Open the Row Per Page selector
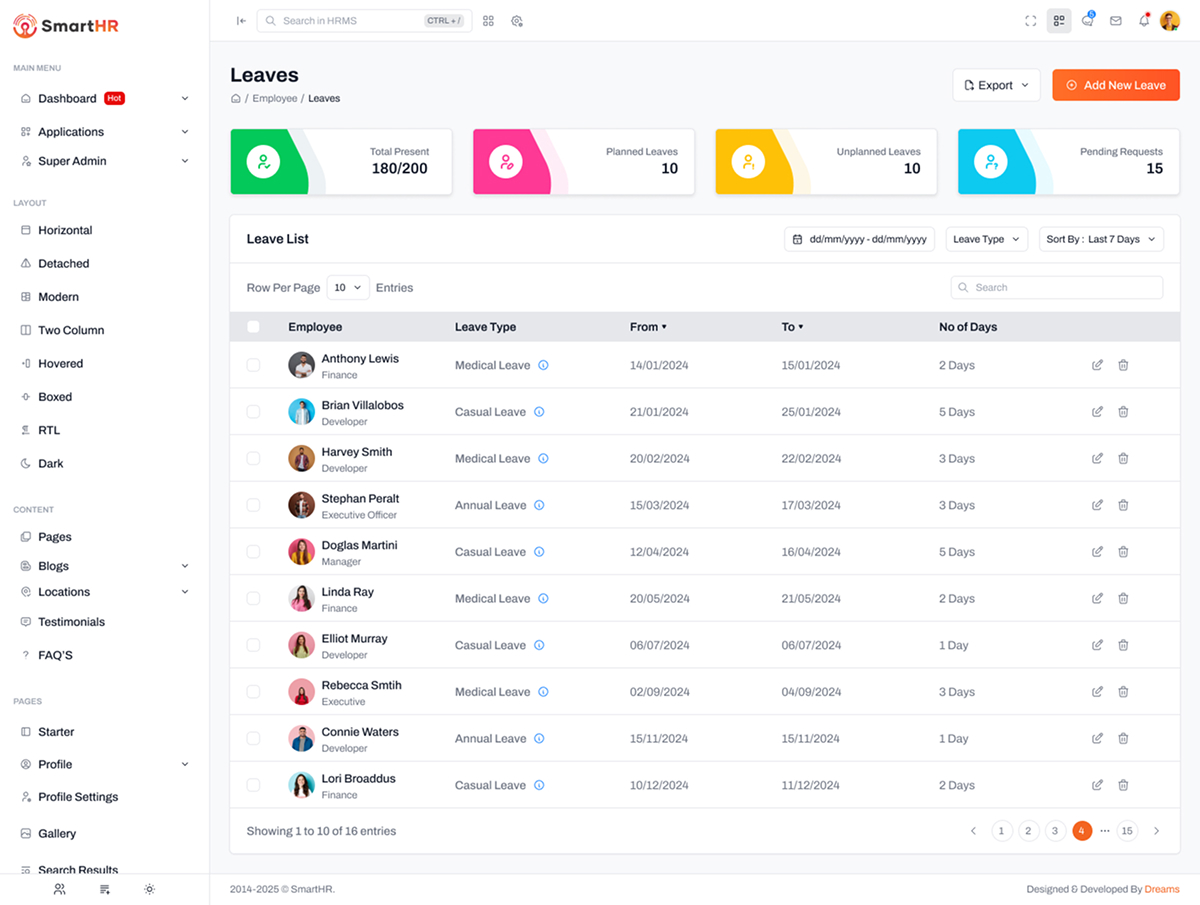This screenshot has height=905, width=1200. pyautogui.click(x=347, y=287)
